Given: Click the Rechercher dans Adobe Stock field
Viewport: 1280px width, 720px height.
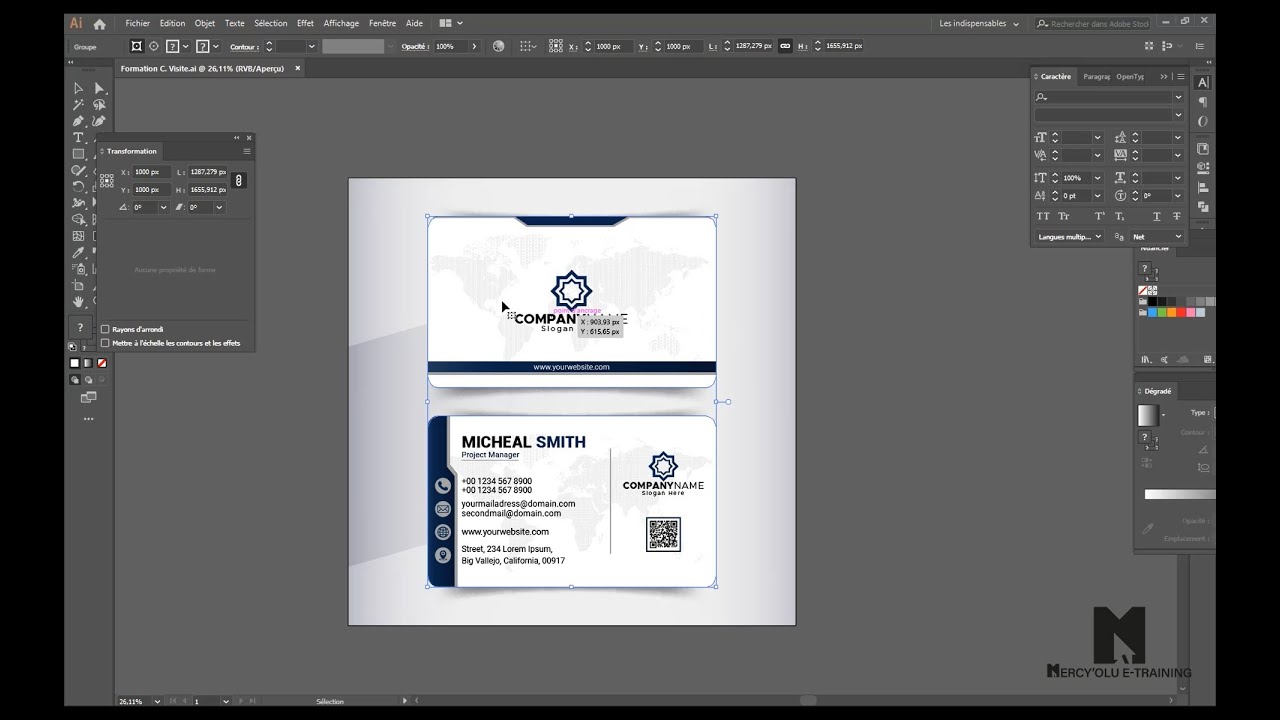Looking at the screenshot, I should pos(1093,23).
